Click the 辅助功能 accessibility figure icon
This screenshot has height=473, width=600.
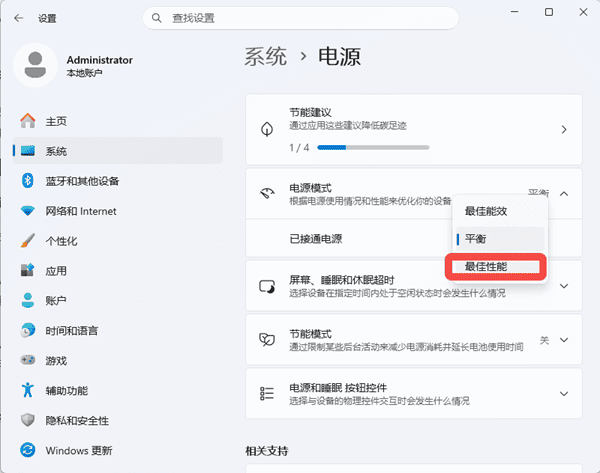click(x=28, y=390)
